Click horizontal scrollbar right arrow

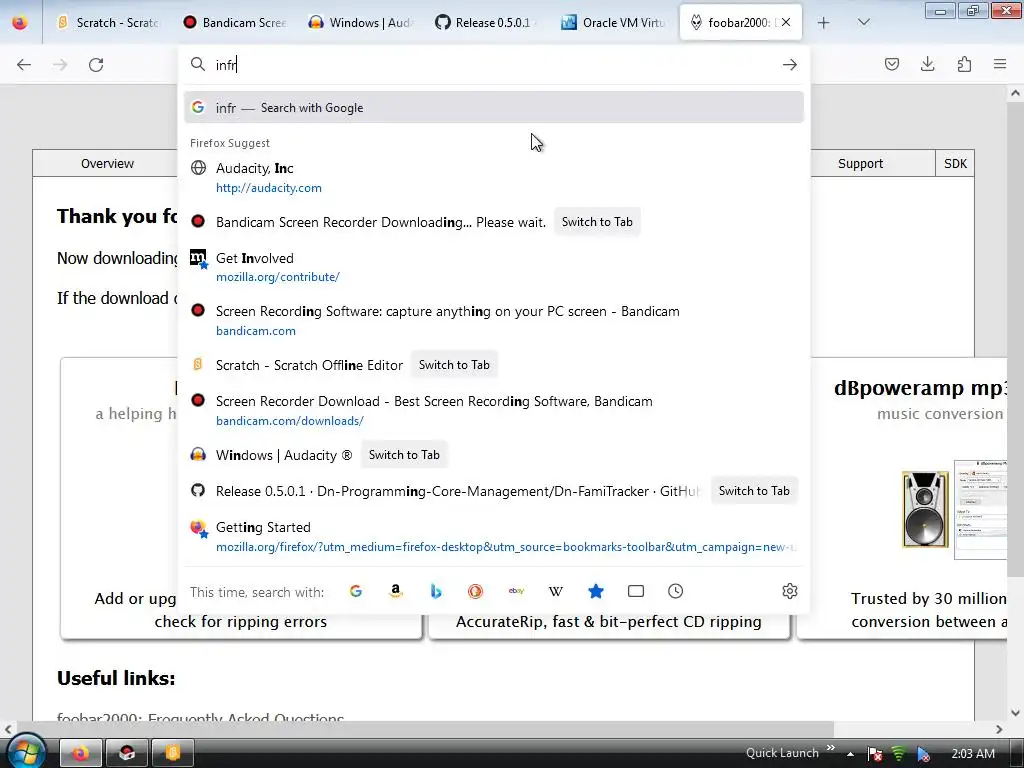click(999, 729)
